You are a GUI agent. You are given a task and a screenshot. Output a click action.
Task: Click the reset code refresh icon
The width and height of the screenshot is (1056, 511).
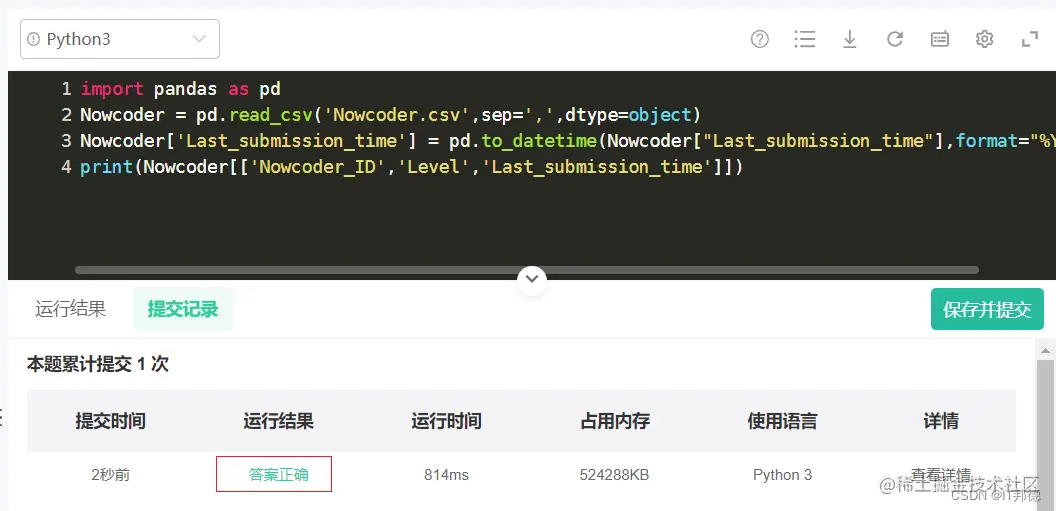[894, 40]
